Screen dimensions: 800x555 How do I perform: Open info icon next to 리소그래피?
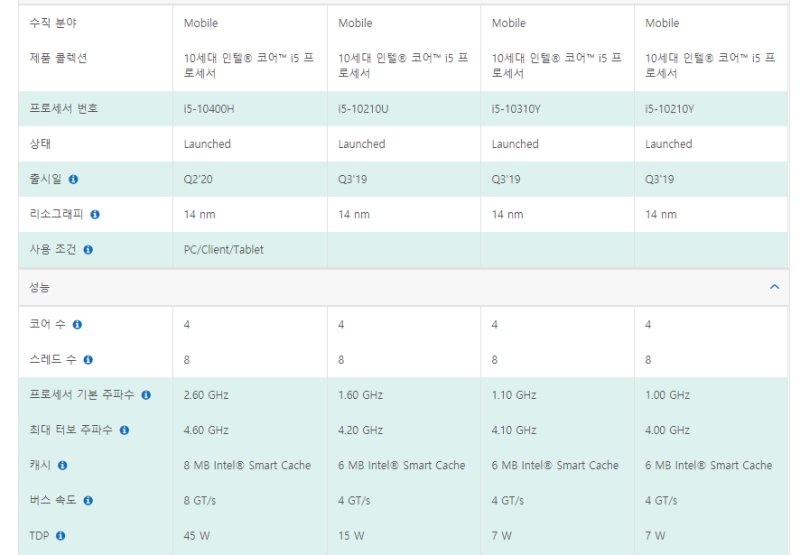pos(95,215)
